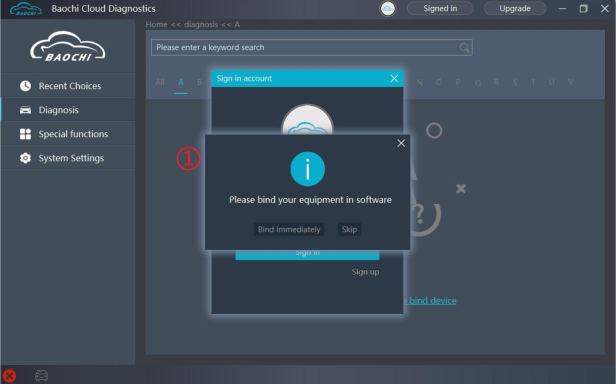Open System Settings in sidebar
This screenshot has height=384, width=616.
pyautogui.click(x=68, y=158)
